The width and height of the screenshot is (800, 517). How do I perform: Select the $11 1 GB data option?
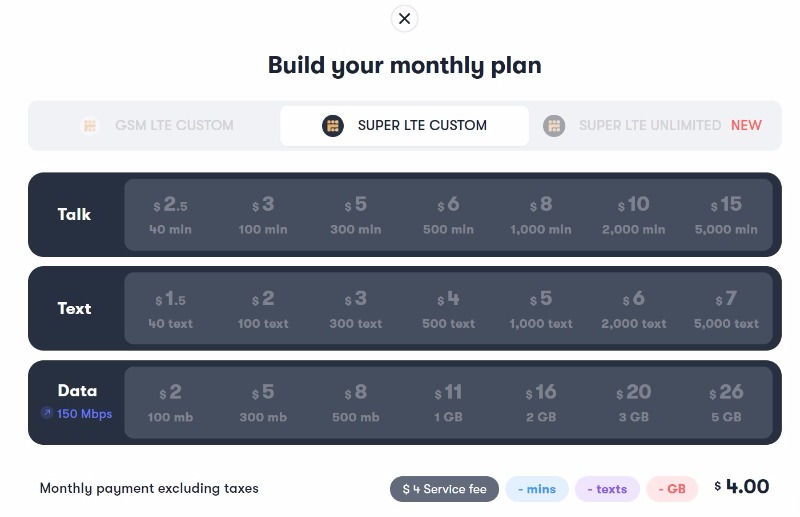coord(448,403)
